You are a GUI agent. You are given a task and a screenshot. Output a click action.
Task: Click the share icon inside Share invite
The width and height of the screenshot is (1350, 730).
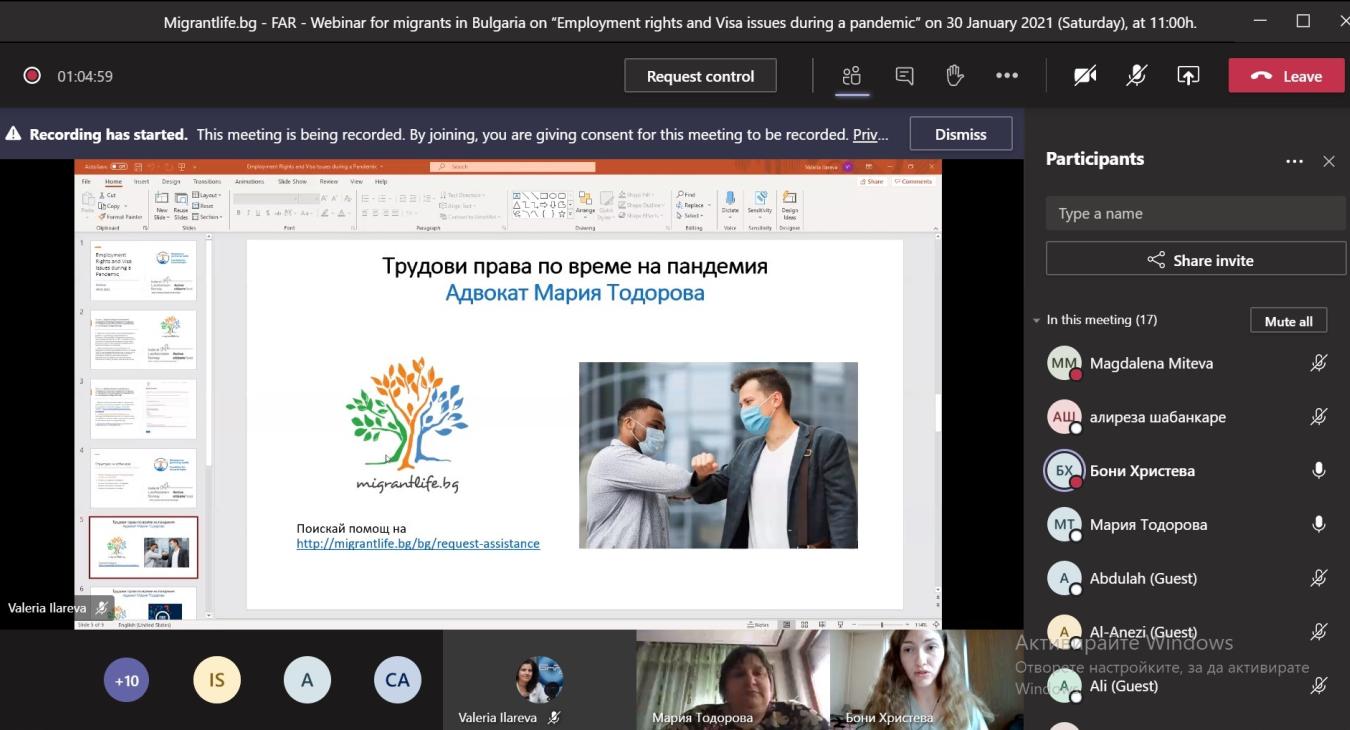click(x=1156, y=260)
